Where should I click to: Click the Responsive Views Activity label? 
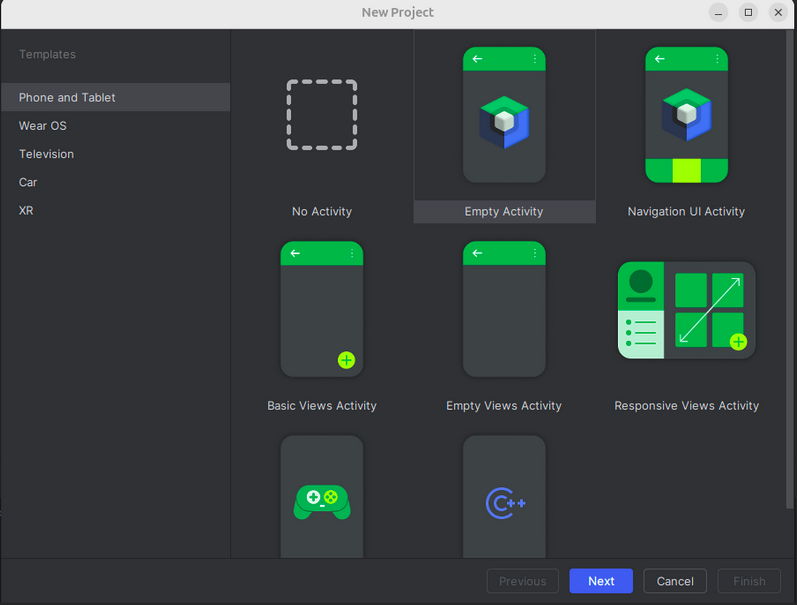click(686, 406)
